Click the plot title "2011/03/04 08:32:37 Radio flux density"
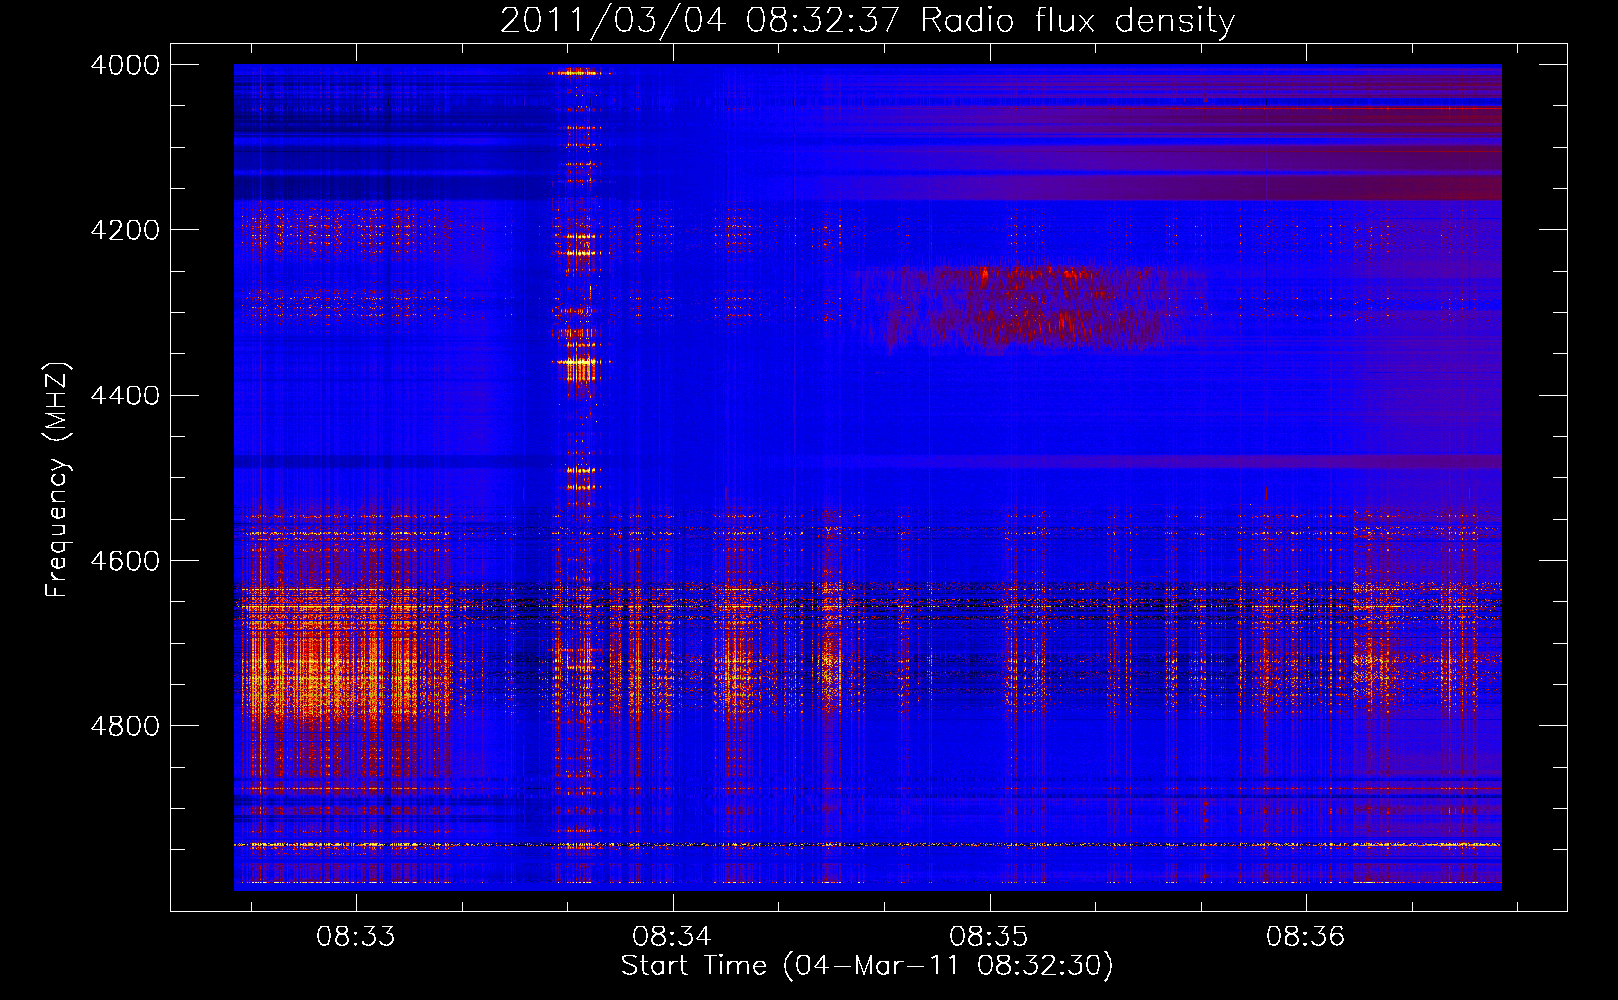The width and height of the screenshot is (1618, 1000). pos(867,20)
